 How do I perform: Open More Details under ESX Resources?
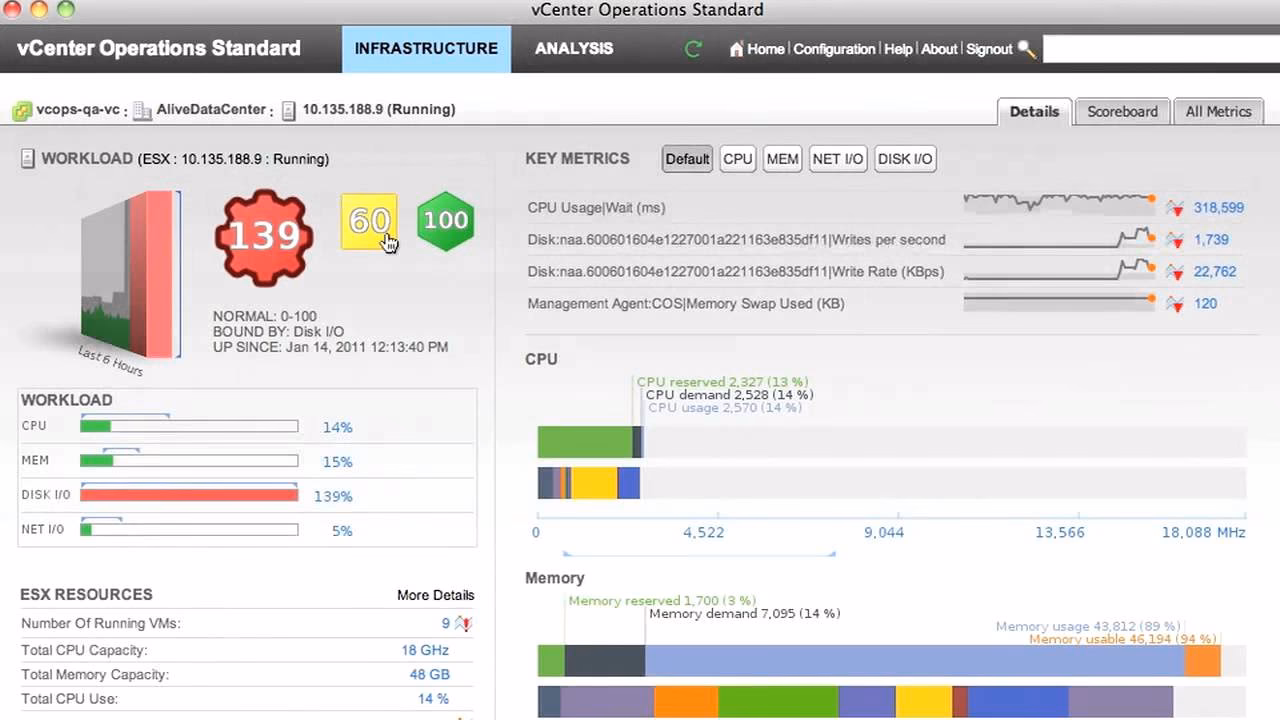pos(435,594)
